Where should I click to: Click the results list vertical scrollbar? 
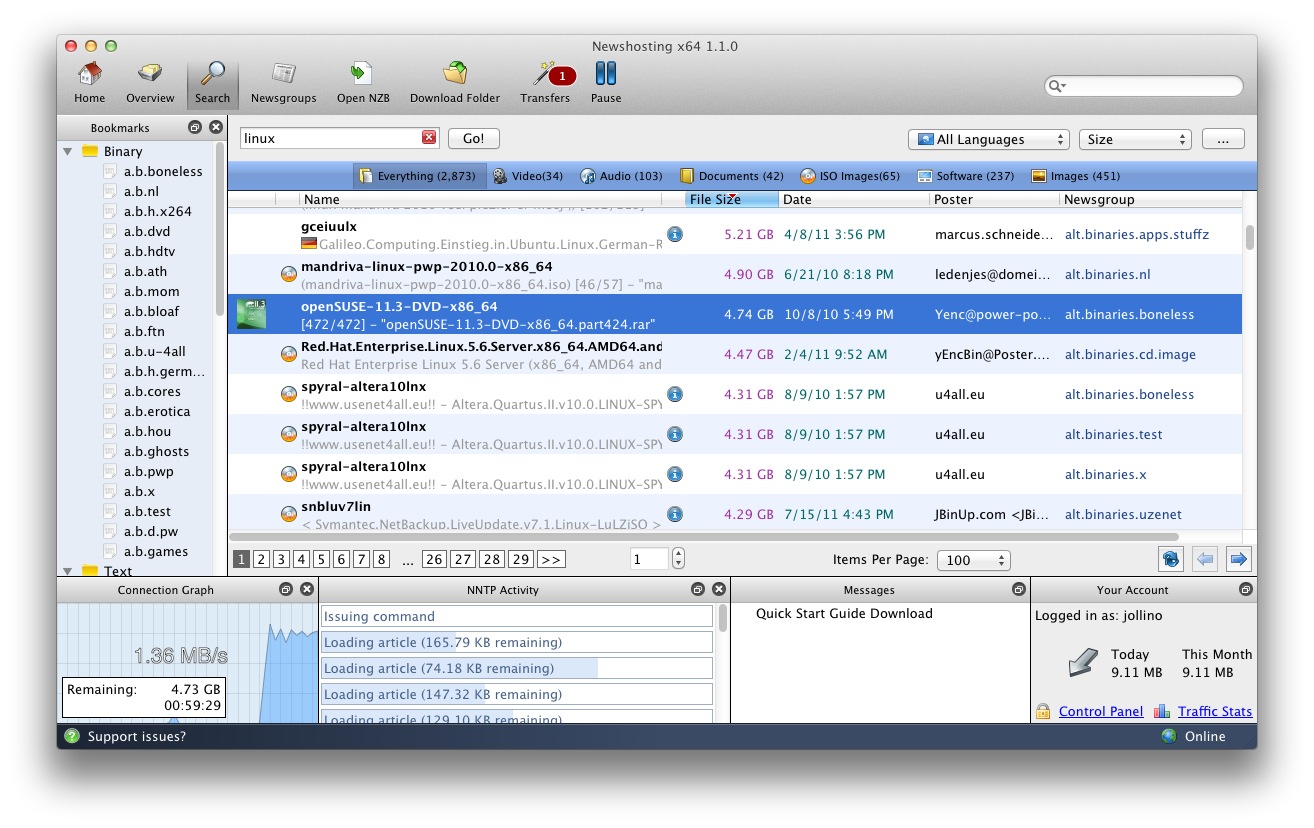pyautogui.click(x=1249, y=237)
